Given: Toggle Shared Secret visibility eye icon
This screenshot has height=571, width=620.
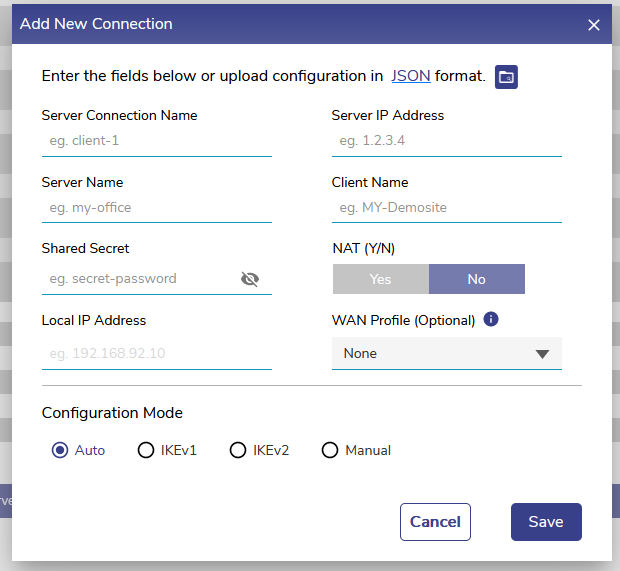Looking at the screenshot, I should point(250,279).
